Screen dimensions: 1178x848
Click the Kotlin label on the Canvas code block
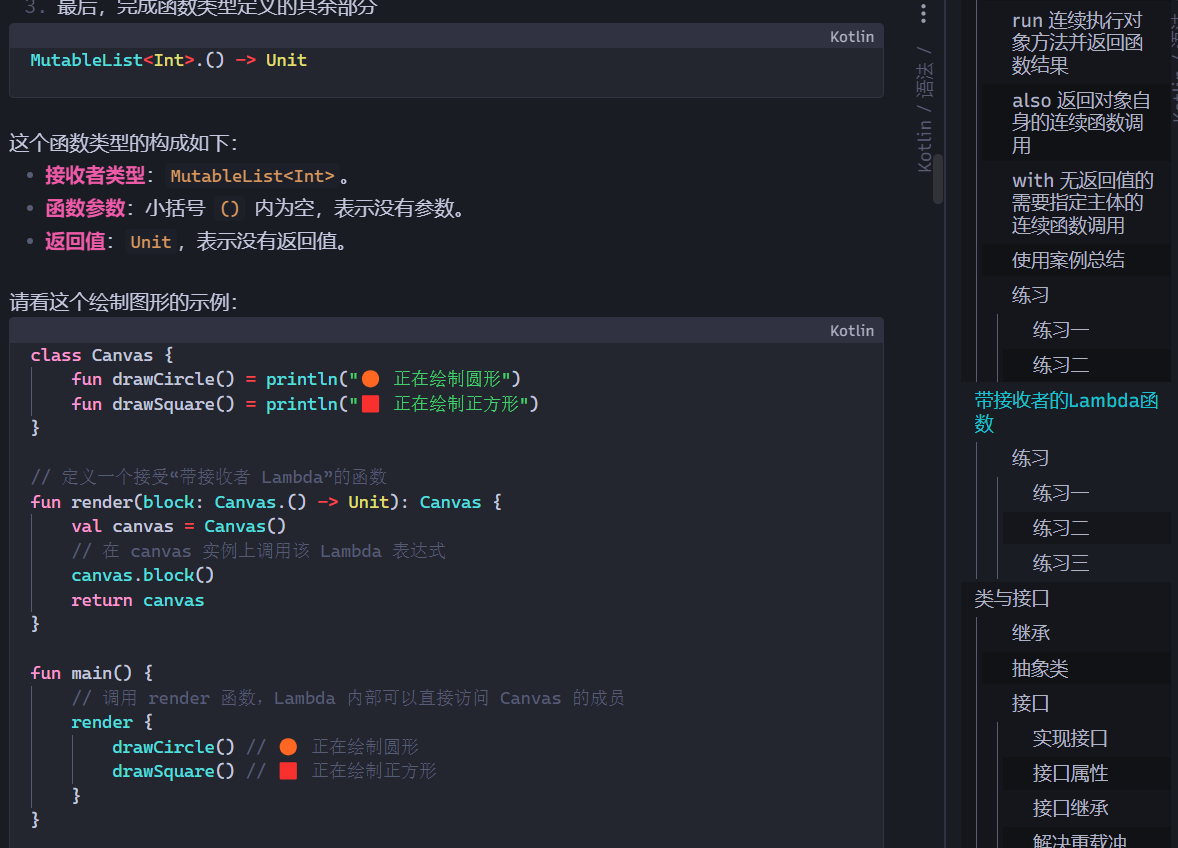(851, 331)
